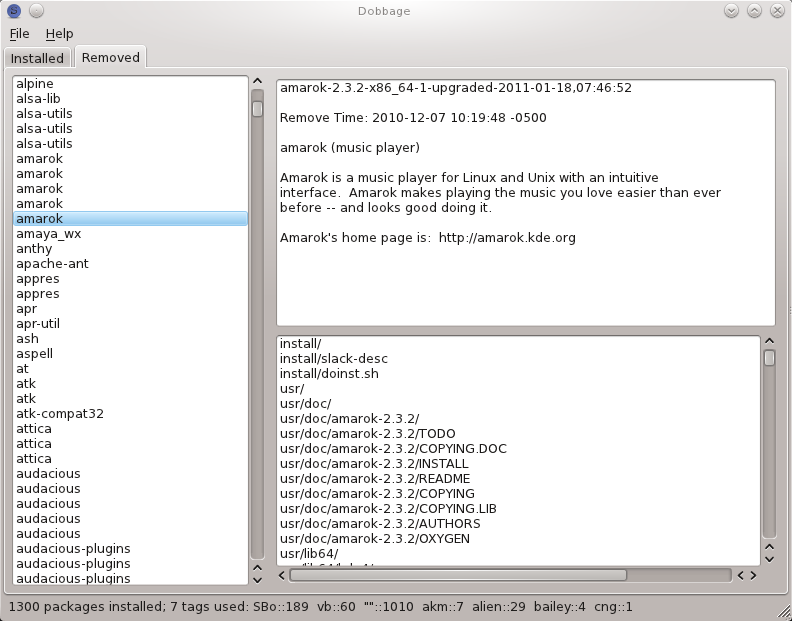Screen dimensions: 792x621
Task: Click the usr/doc/amarok-2.3.2/COPYING.LIB row
Action: (519, 508)
